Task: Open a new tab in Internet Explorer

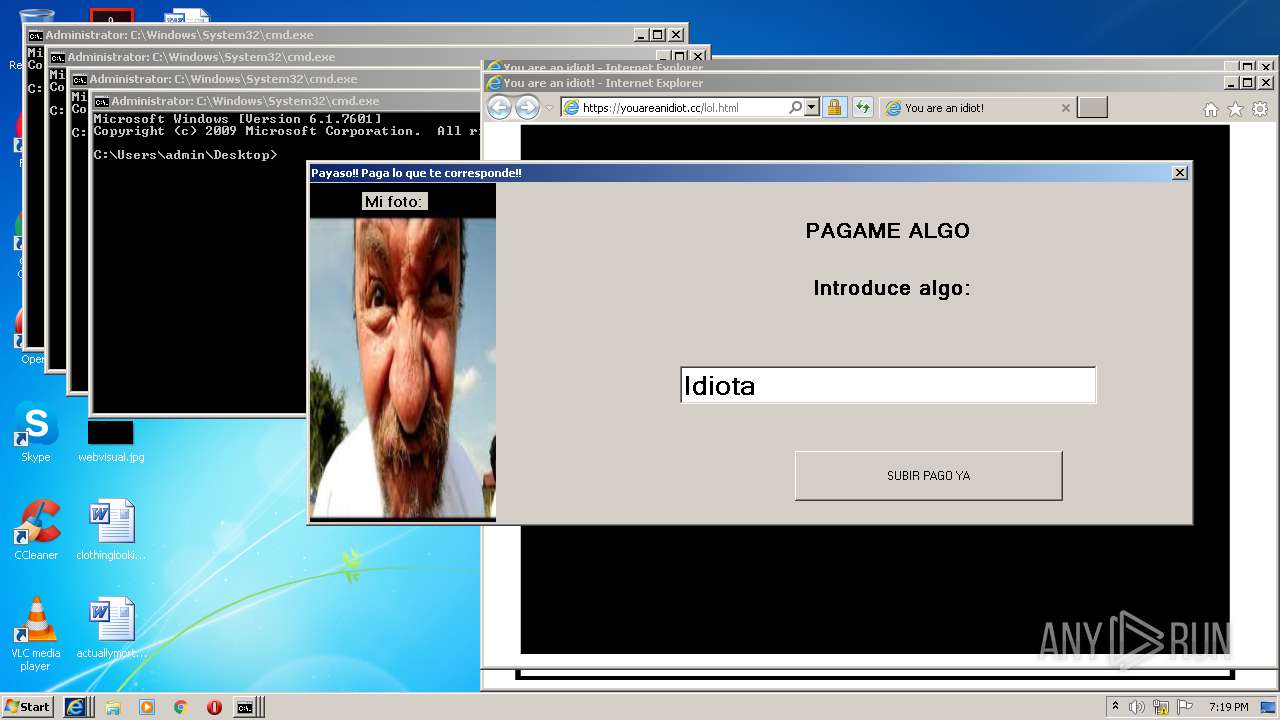Action: 1092,108
